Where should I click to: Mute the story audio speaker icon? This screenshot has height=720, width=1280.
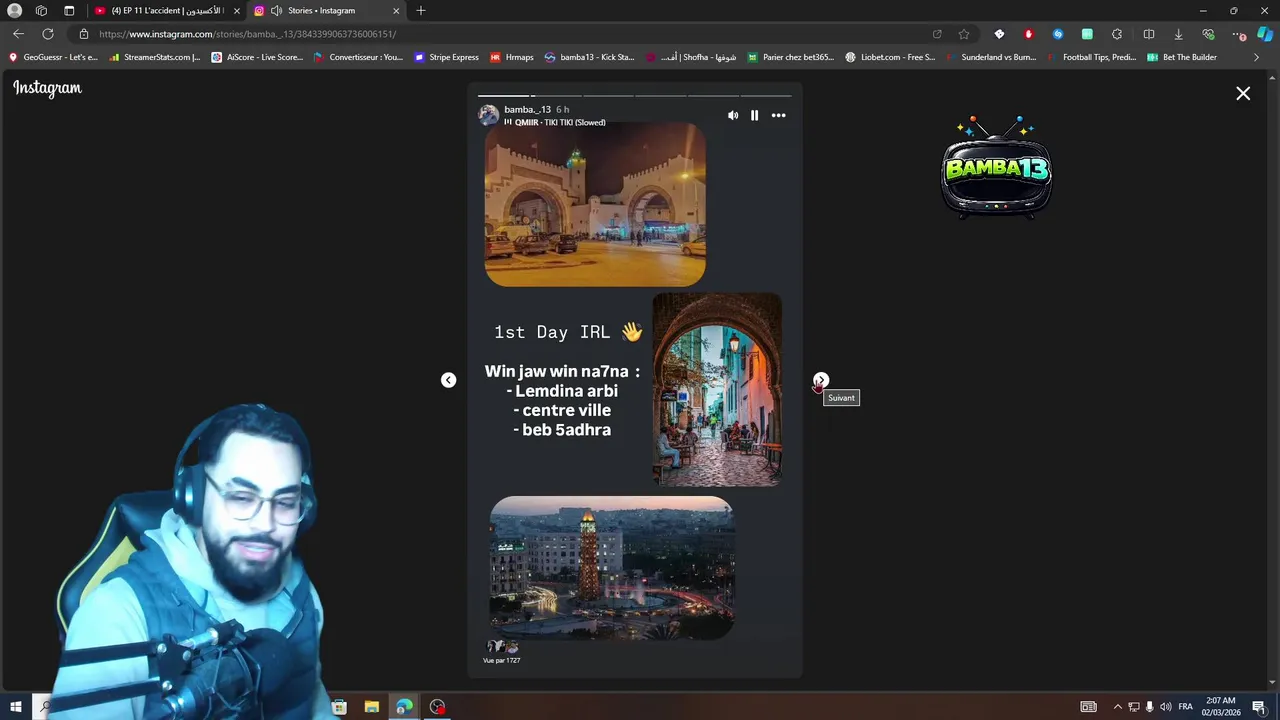[733, 115]
